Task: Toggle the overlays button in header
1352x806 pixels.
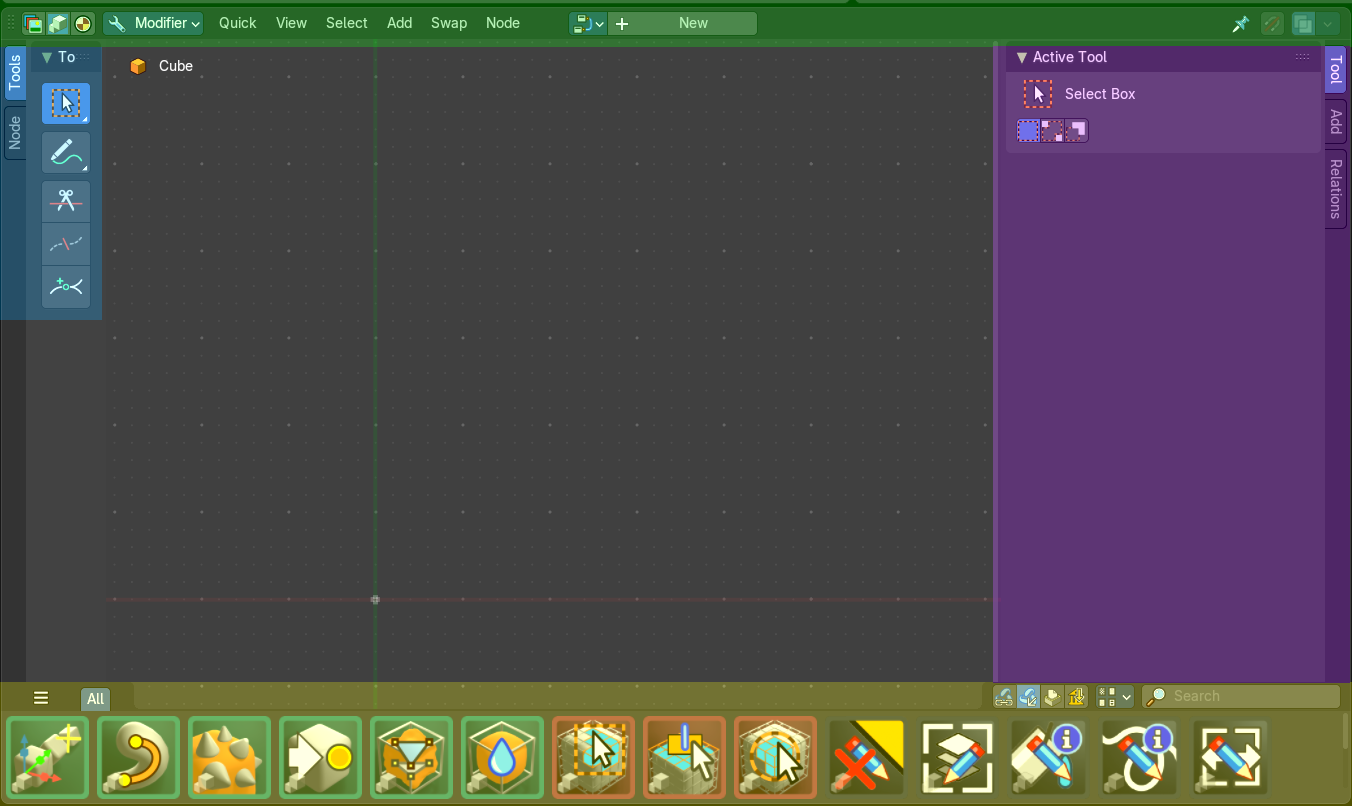Action: [x=1303, y=24]
